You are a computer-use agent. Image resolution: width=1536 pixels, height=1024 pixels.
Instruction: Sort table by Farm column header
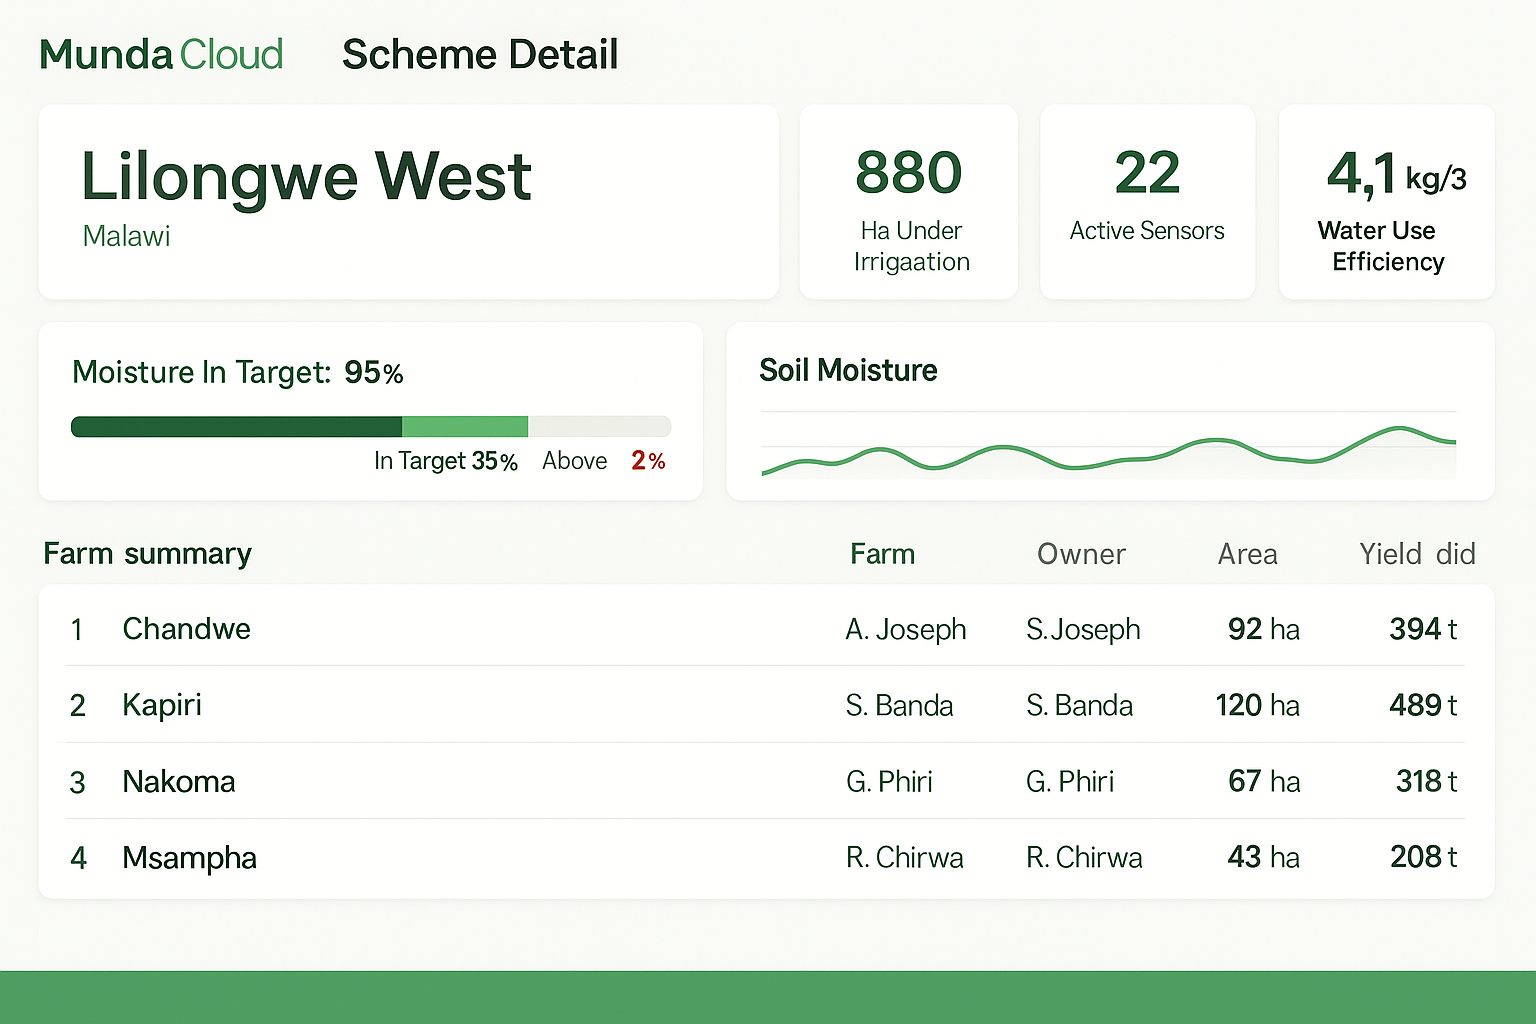click(882, 554)
